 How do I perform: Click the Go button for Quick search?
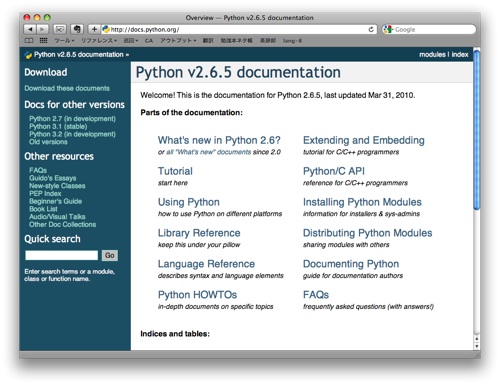point(110,255)
